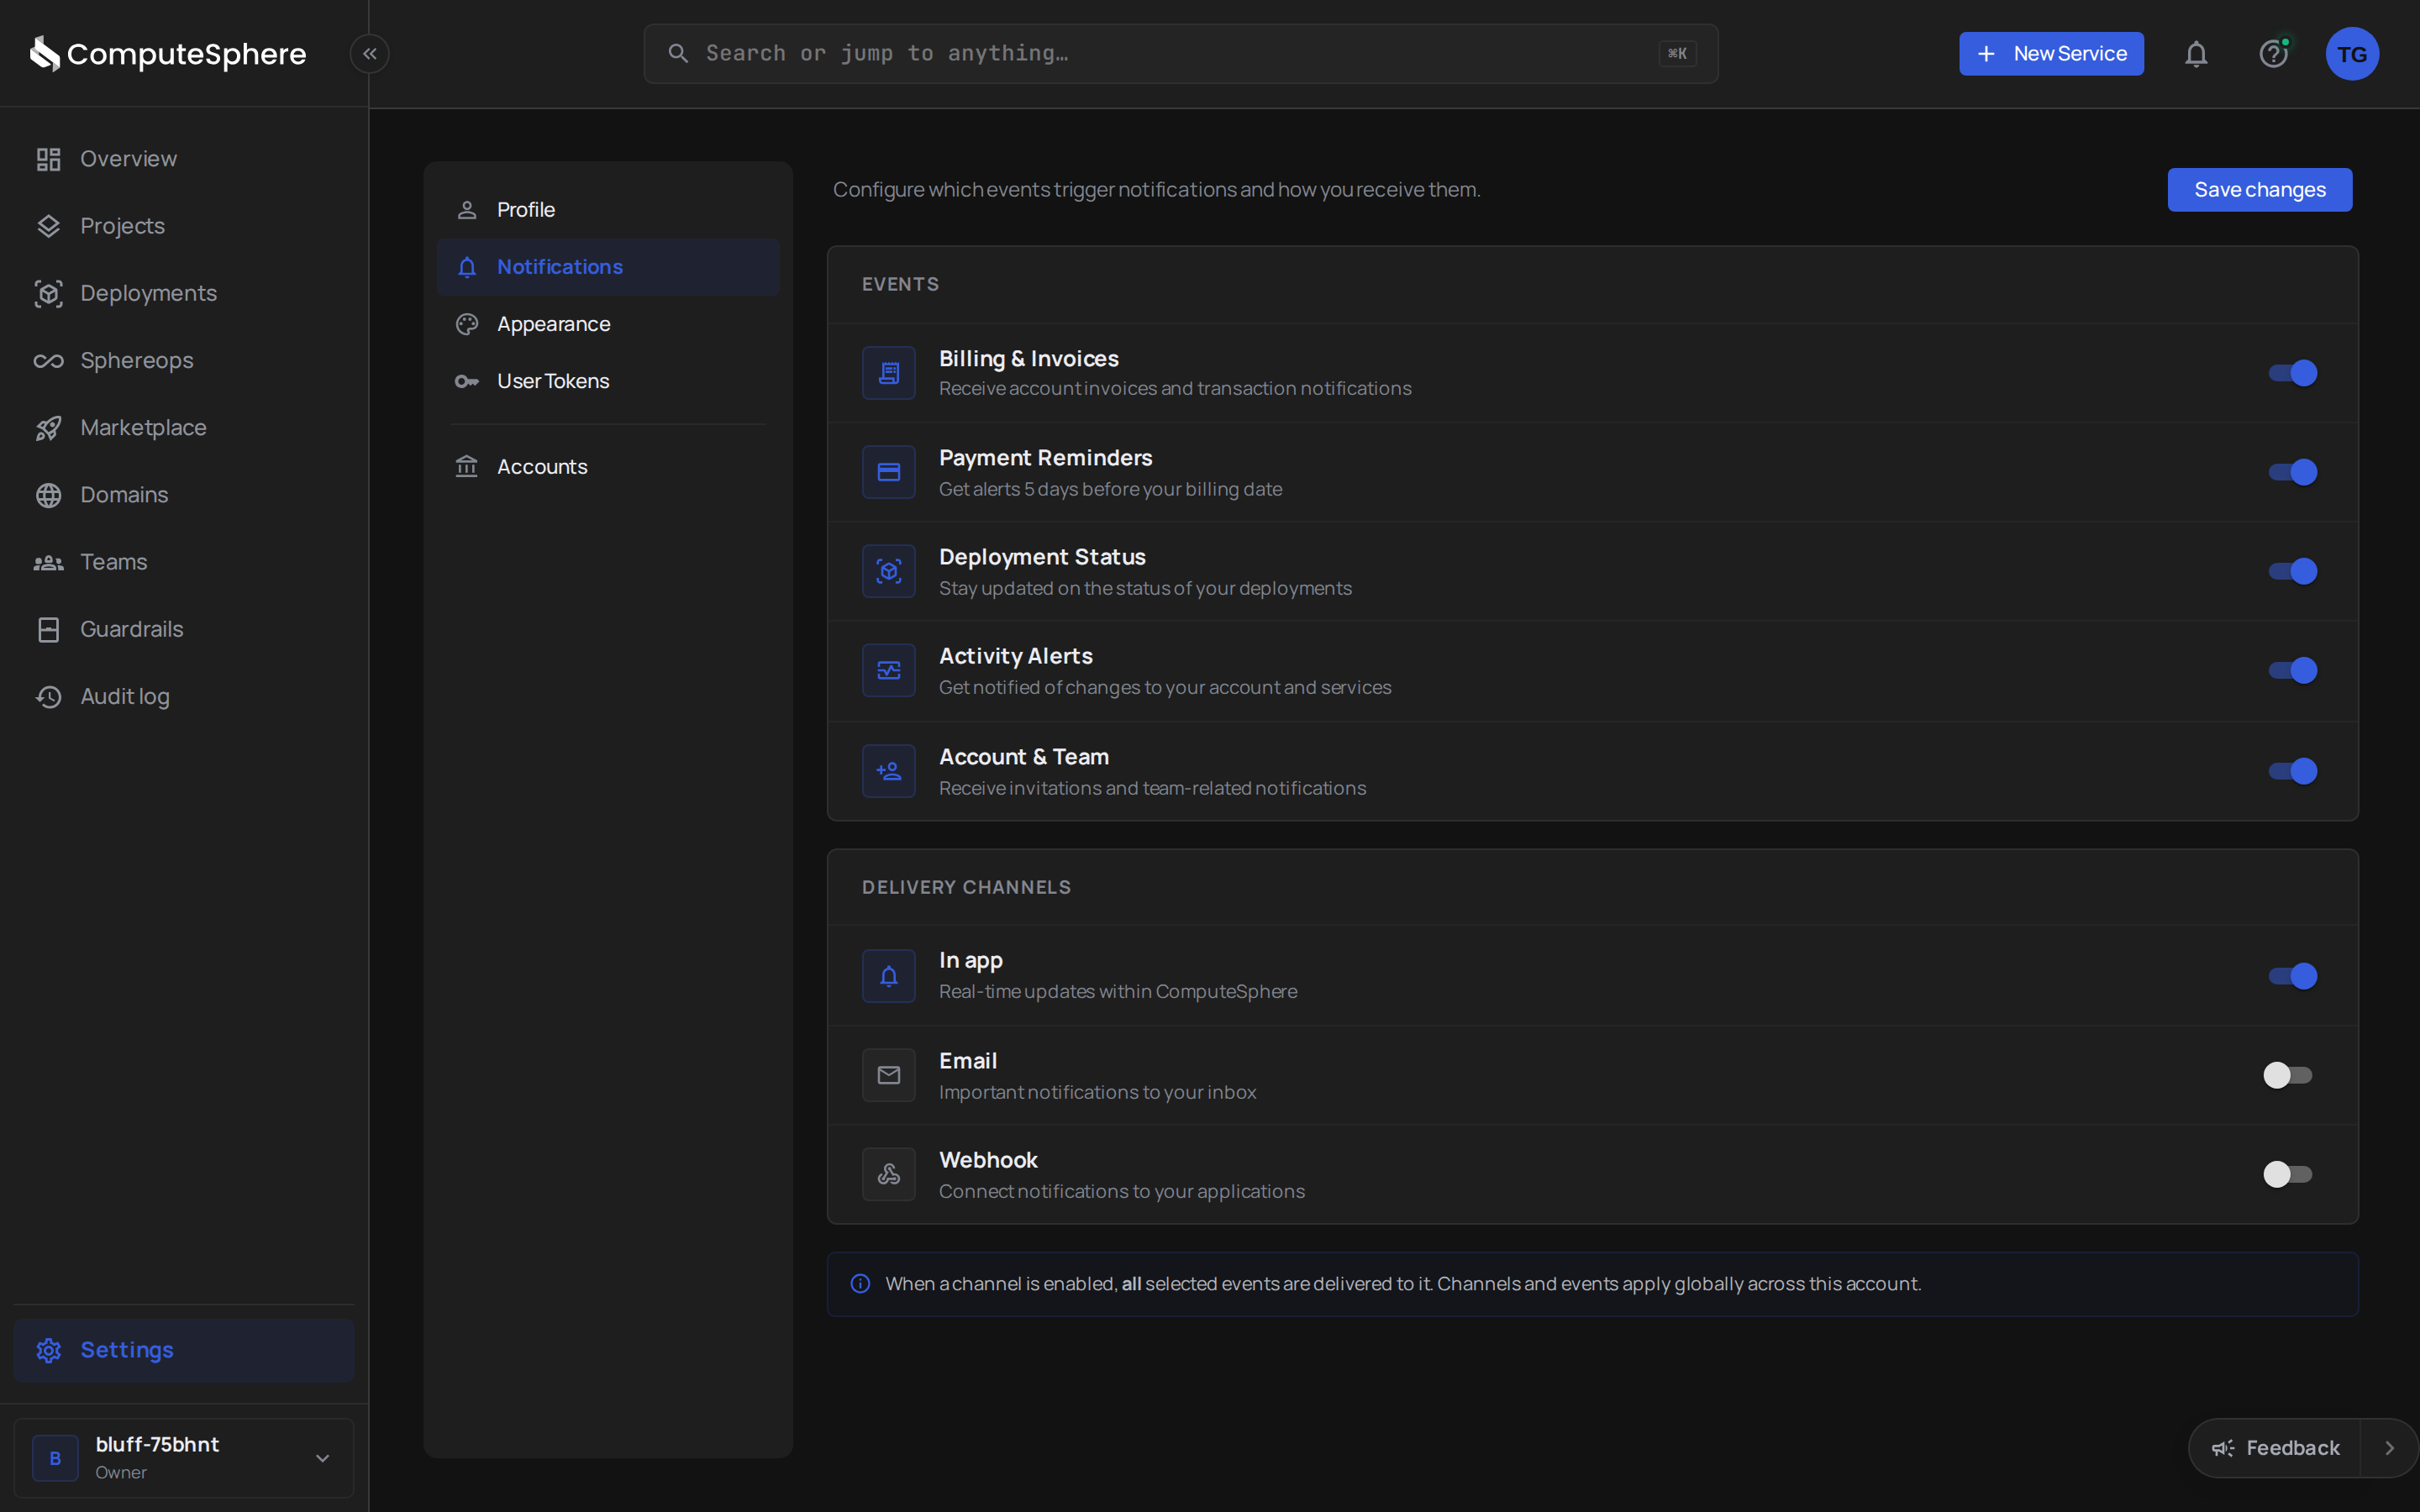Viewport: 2420px width, 1512px height.
Task: Open Sphereops in sidebar
Action: [x=184, y=360]
